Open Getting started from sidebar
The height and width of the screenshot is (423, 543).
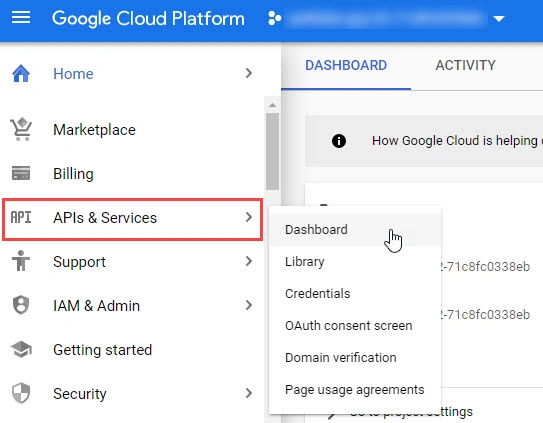pyautogui.click(x=103, y=350)
